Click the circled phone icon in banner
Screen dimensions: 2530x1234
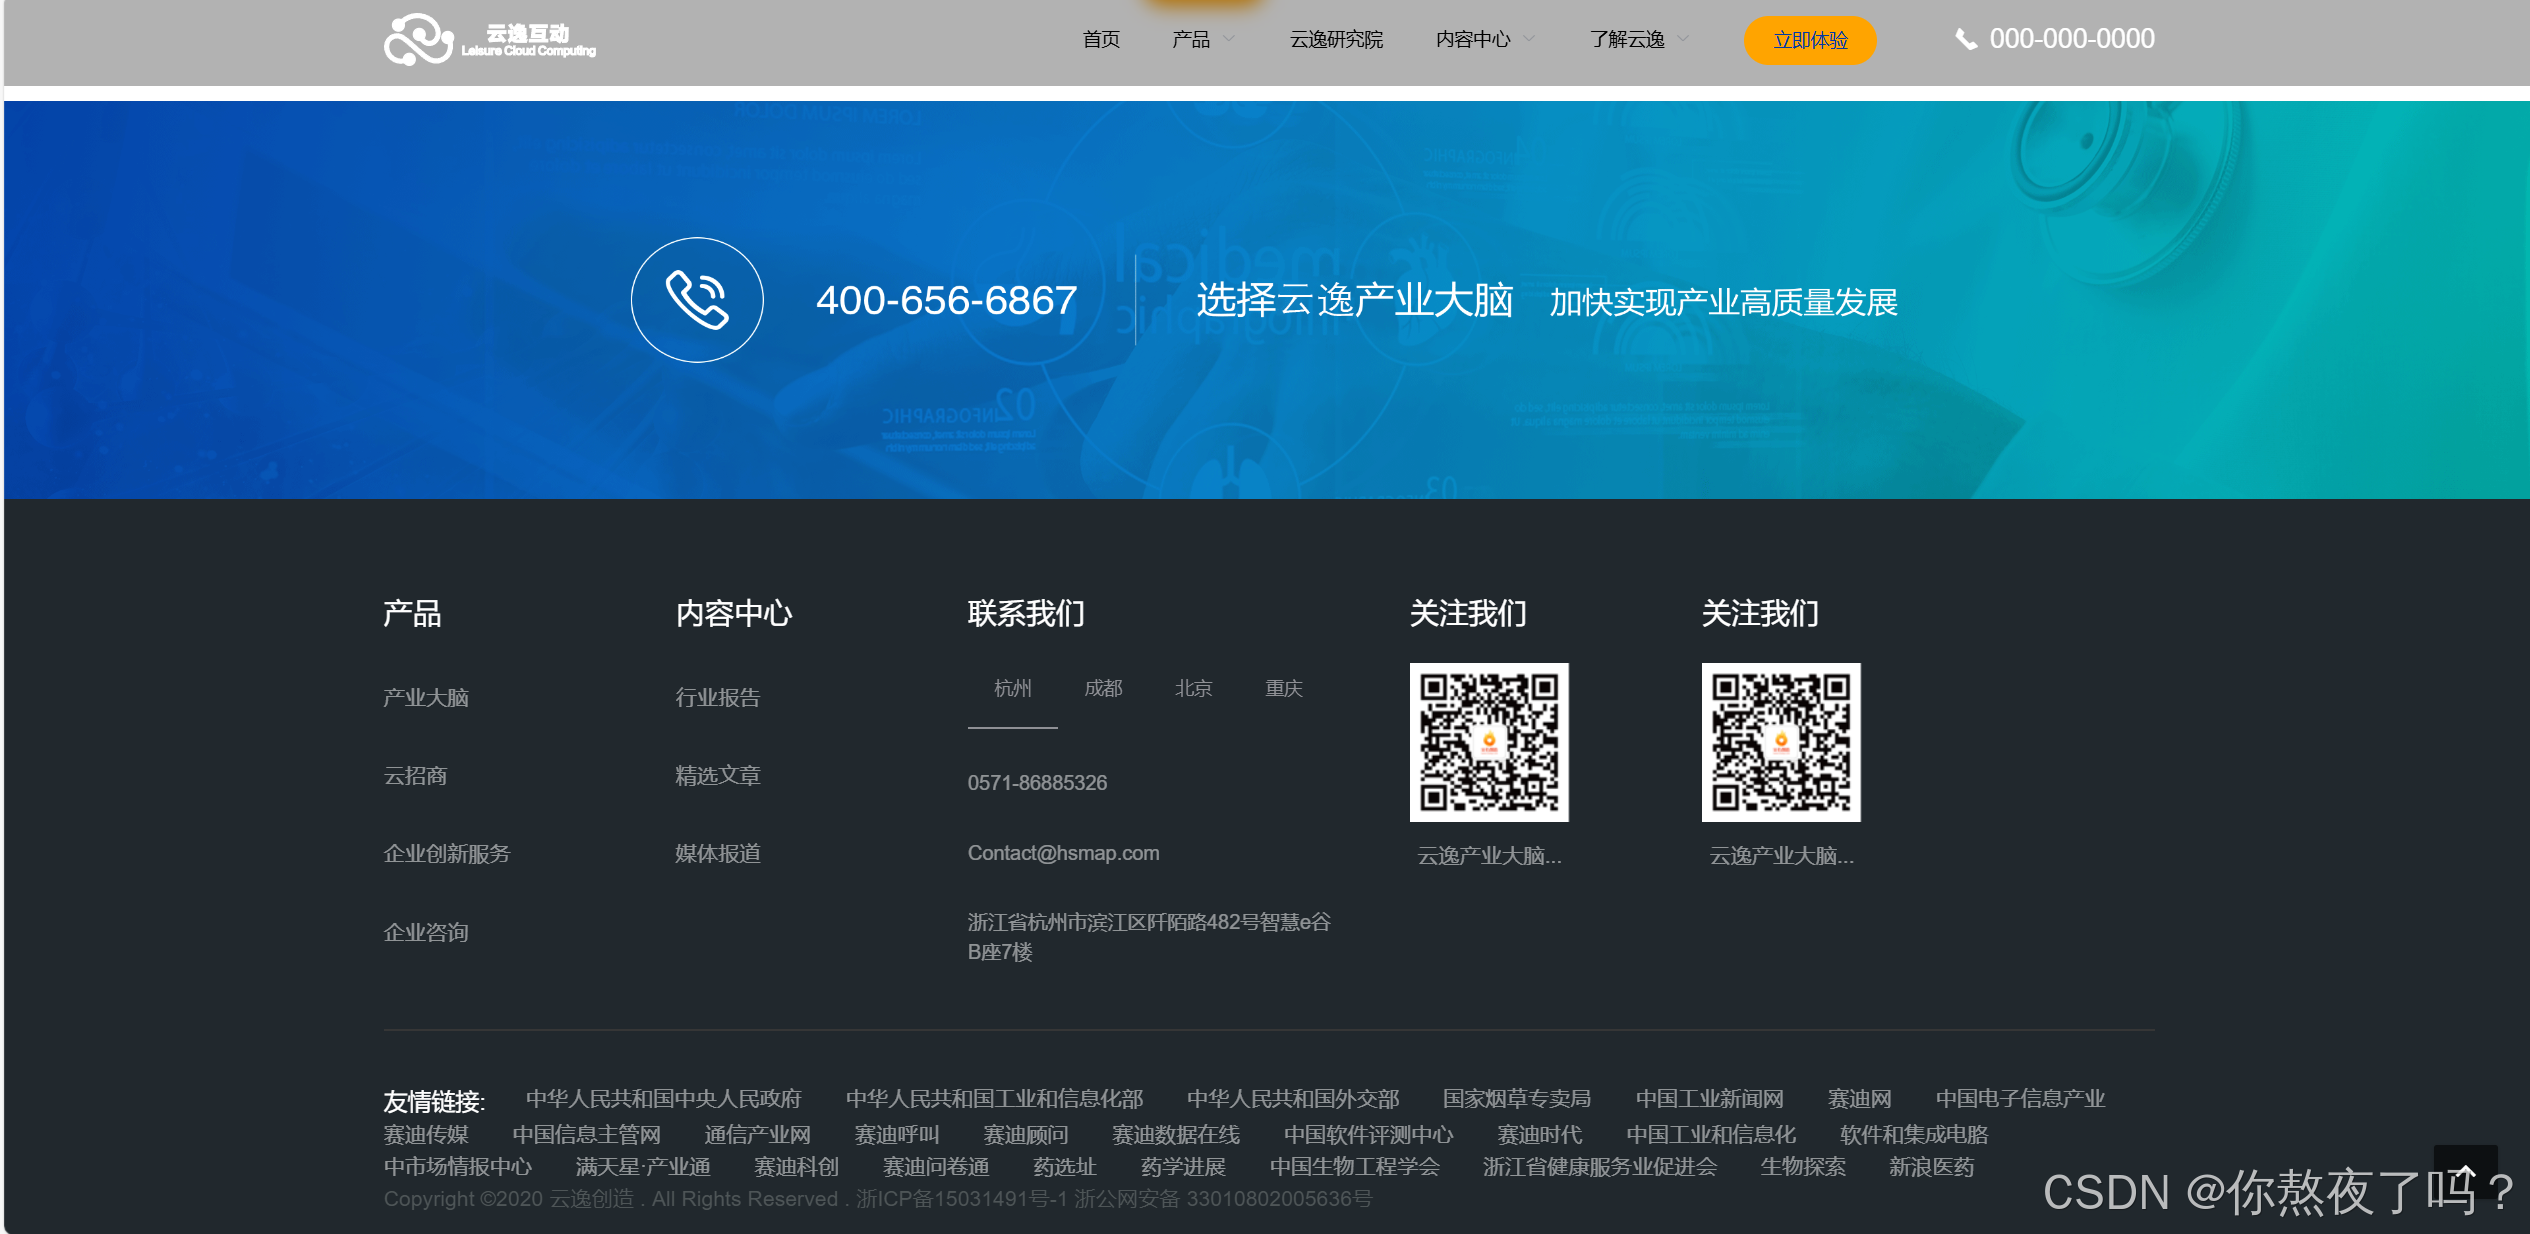pos(697,300)
